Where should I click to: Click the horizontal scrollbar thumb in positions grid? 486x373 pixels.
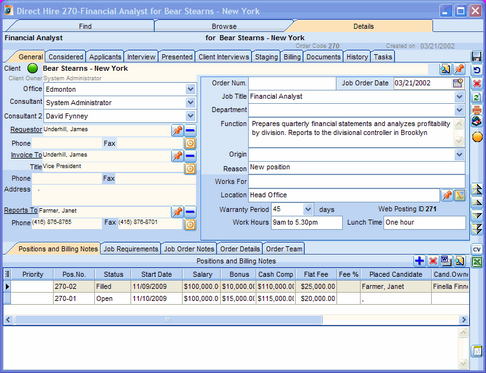[x=168, y=320]
